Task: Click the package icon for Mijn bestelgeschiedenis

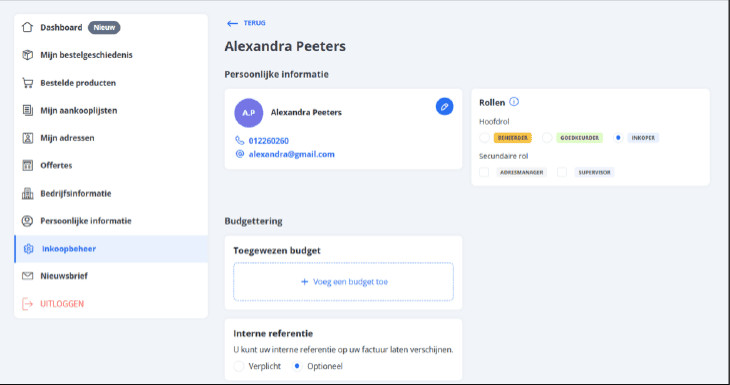Action: click(27, 55)
